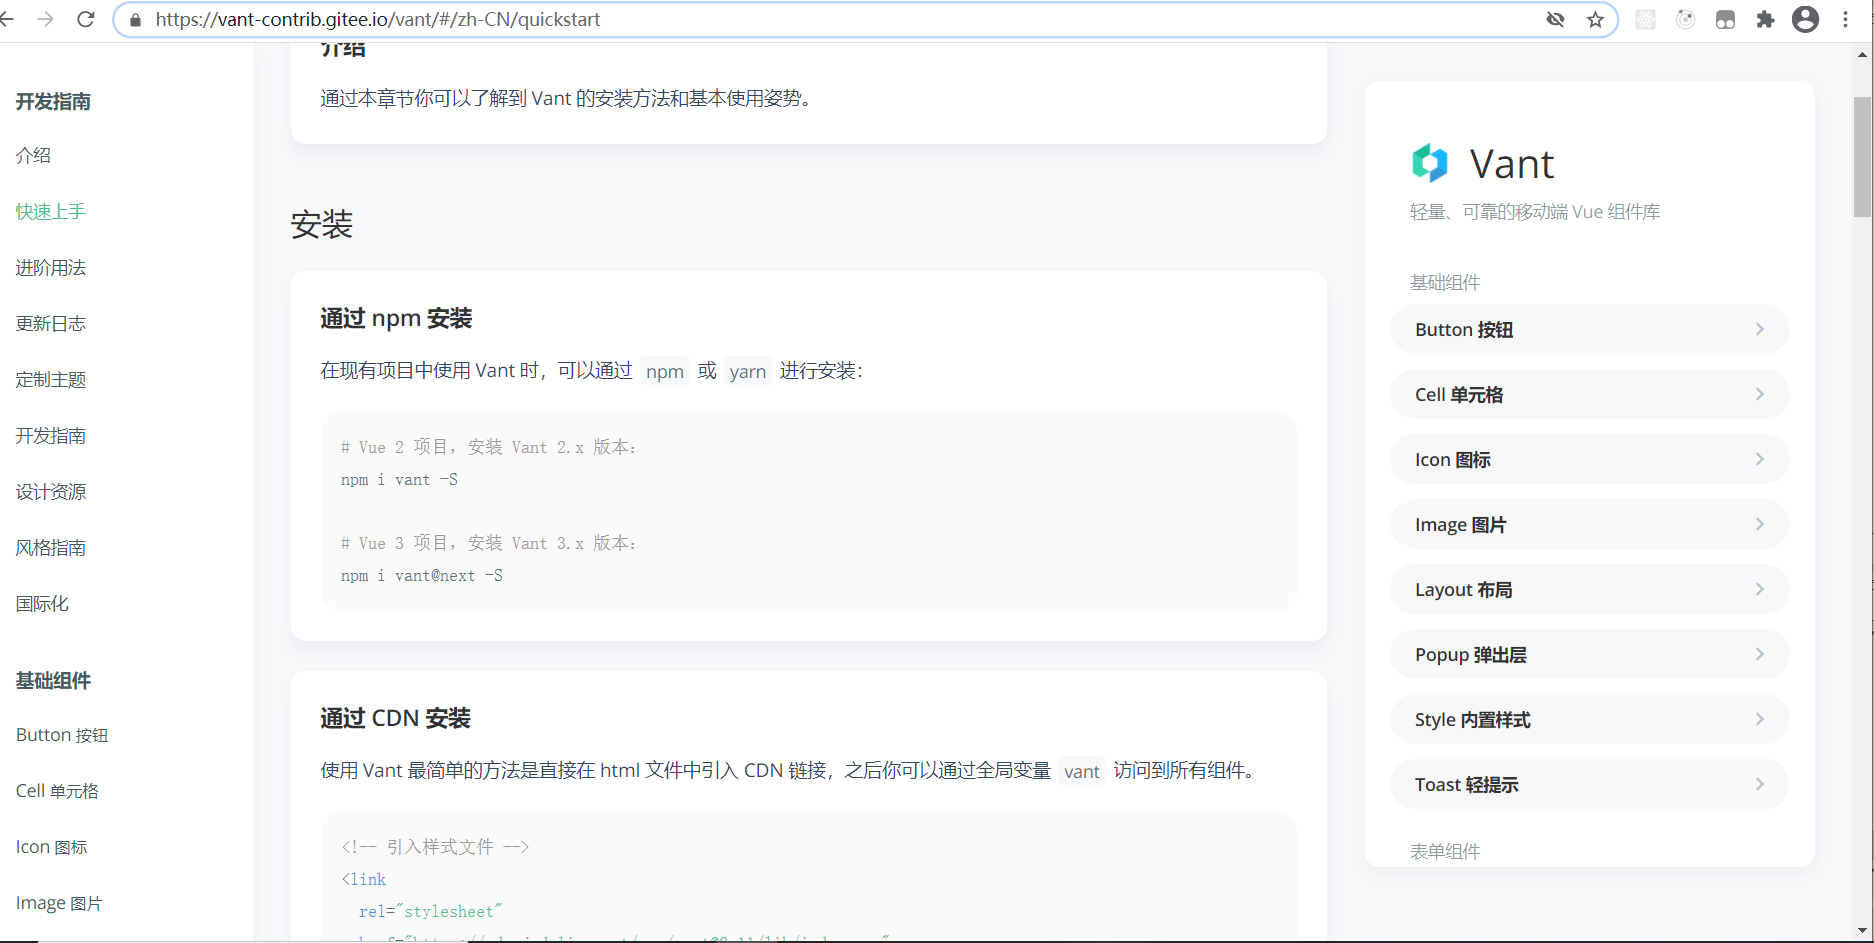This screenshot has height=943, width=1874.
Task: Click the site security padlock icon
Action: click(x=135, y=19)
